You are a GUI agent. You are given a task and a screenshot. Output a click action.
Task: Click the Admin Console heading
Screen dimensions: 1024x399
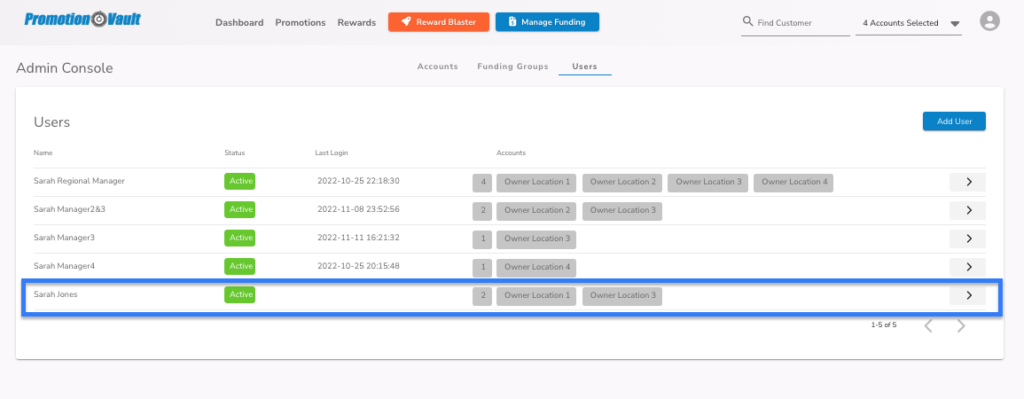tap(65, 68)
